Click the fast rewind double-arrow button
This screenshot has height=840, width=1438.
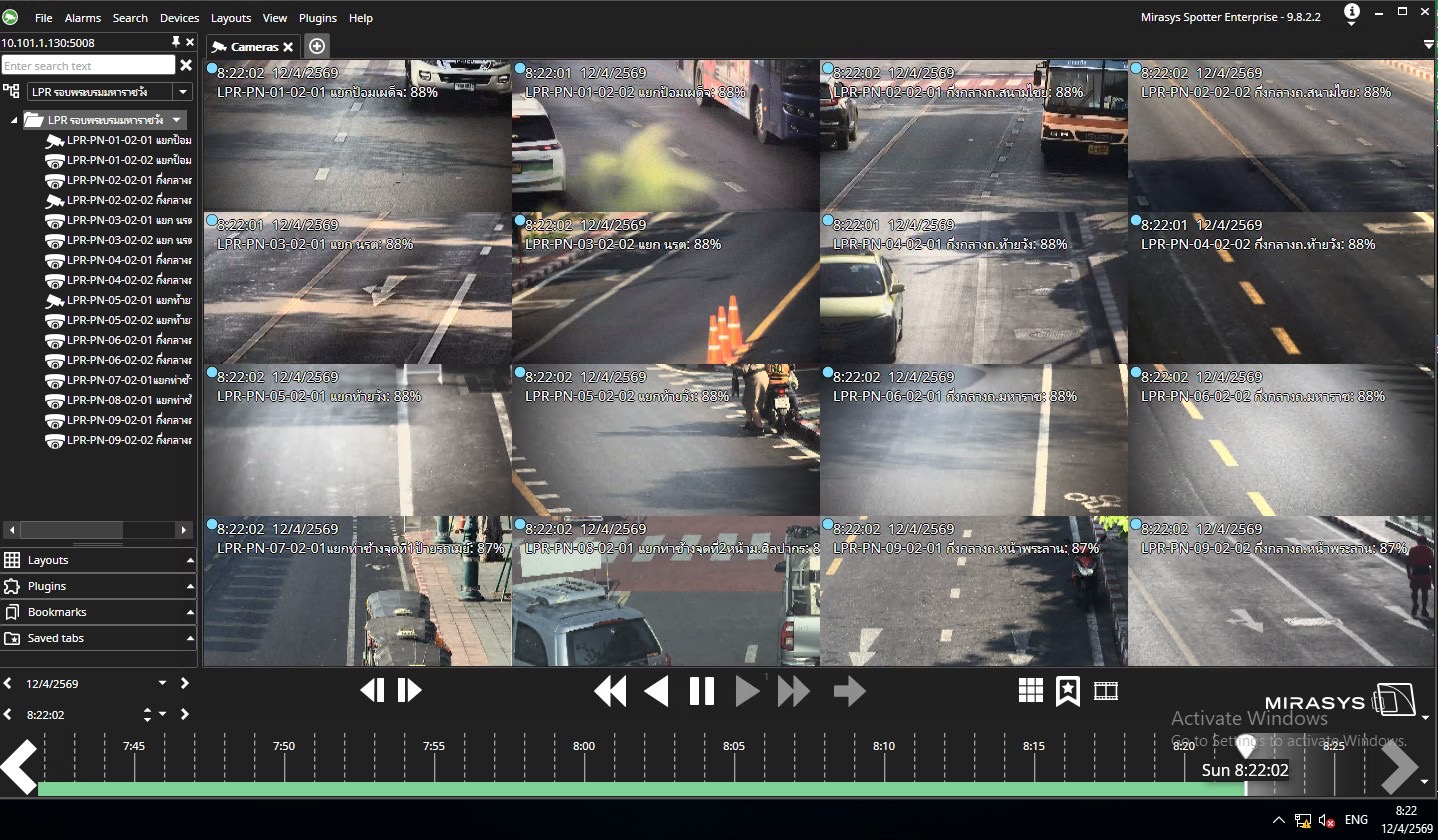tap(610, 691)
